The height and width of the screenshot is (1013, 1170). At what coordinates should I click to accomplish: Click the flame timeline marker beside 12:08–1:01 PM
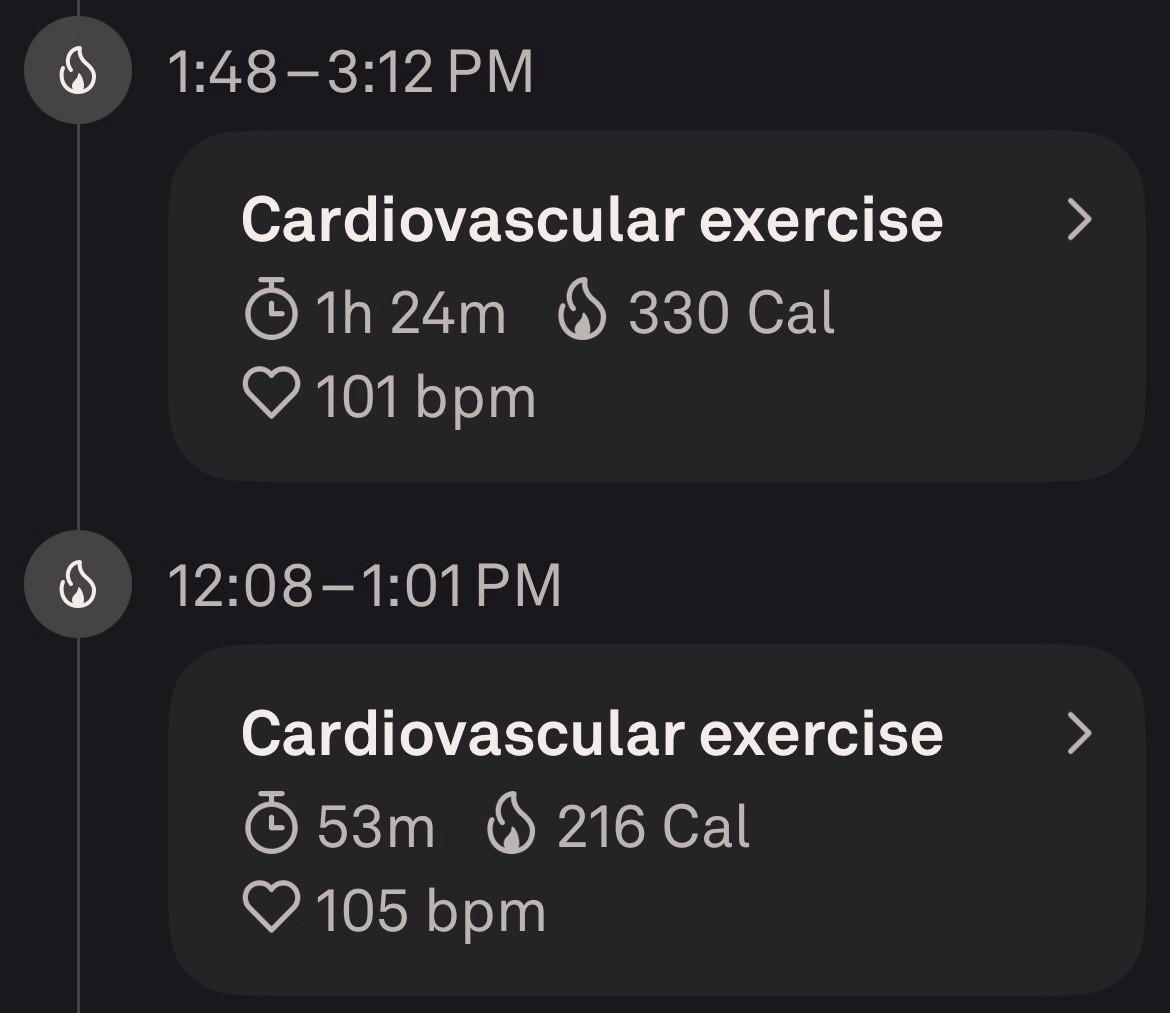(x=77, y=584)
